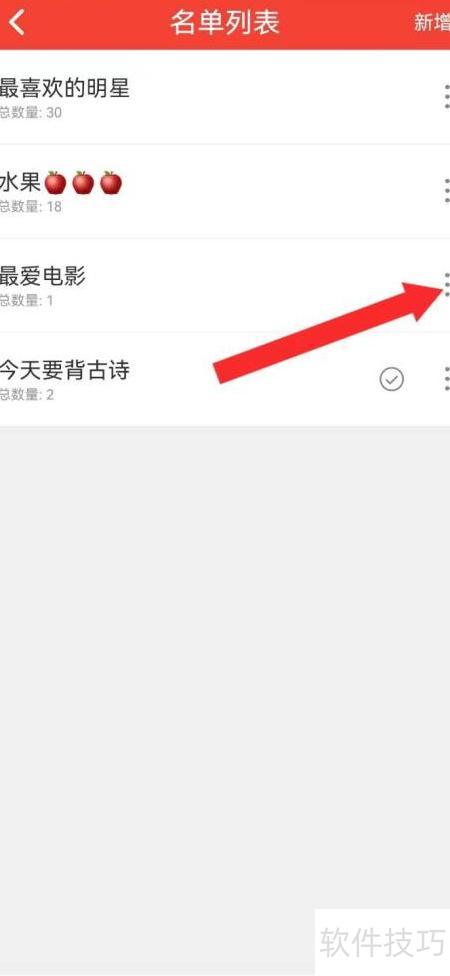Click the apple emojis in 水果 title

[x=83, y=183]
